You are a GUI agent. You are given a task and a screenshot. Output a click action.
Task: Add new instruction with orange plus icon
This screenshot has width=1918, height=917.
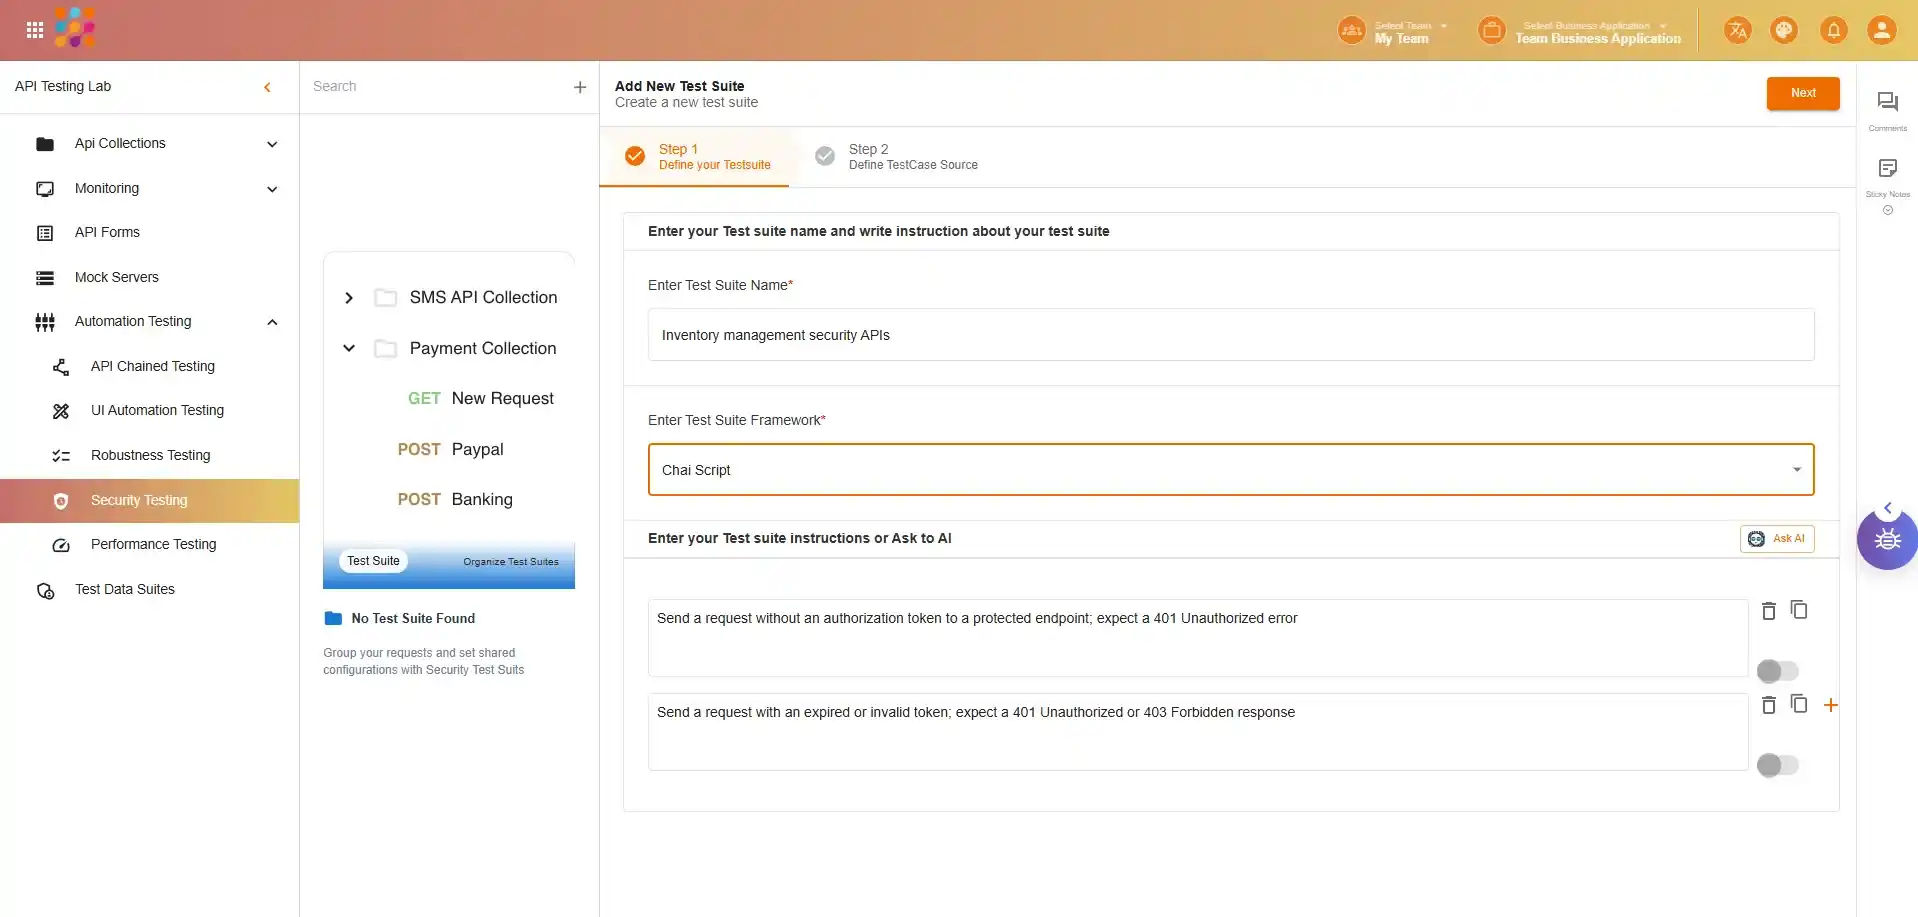1830,705
